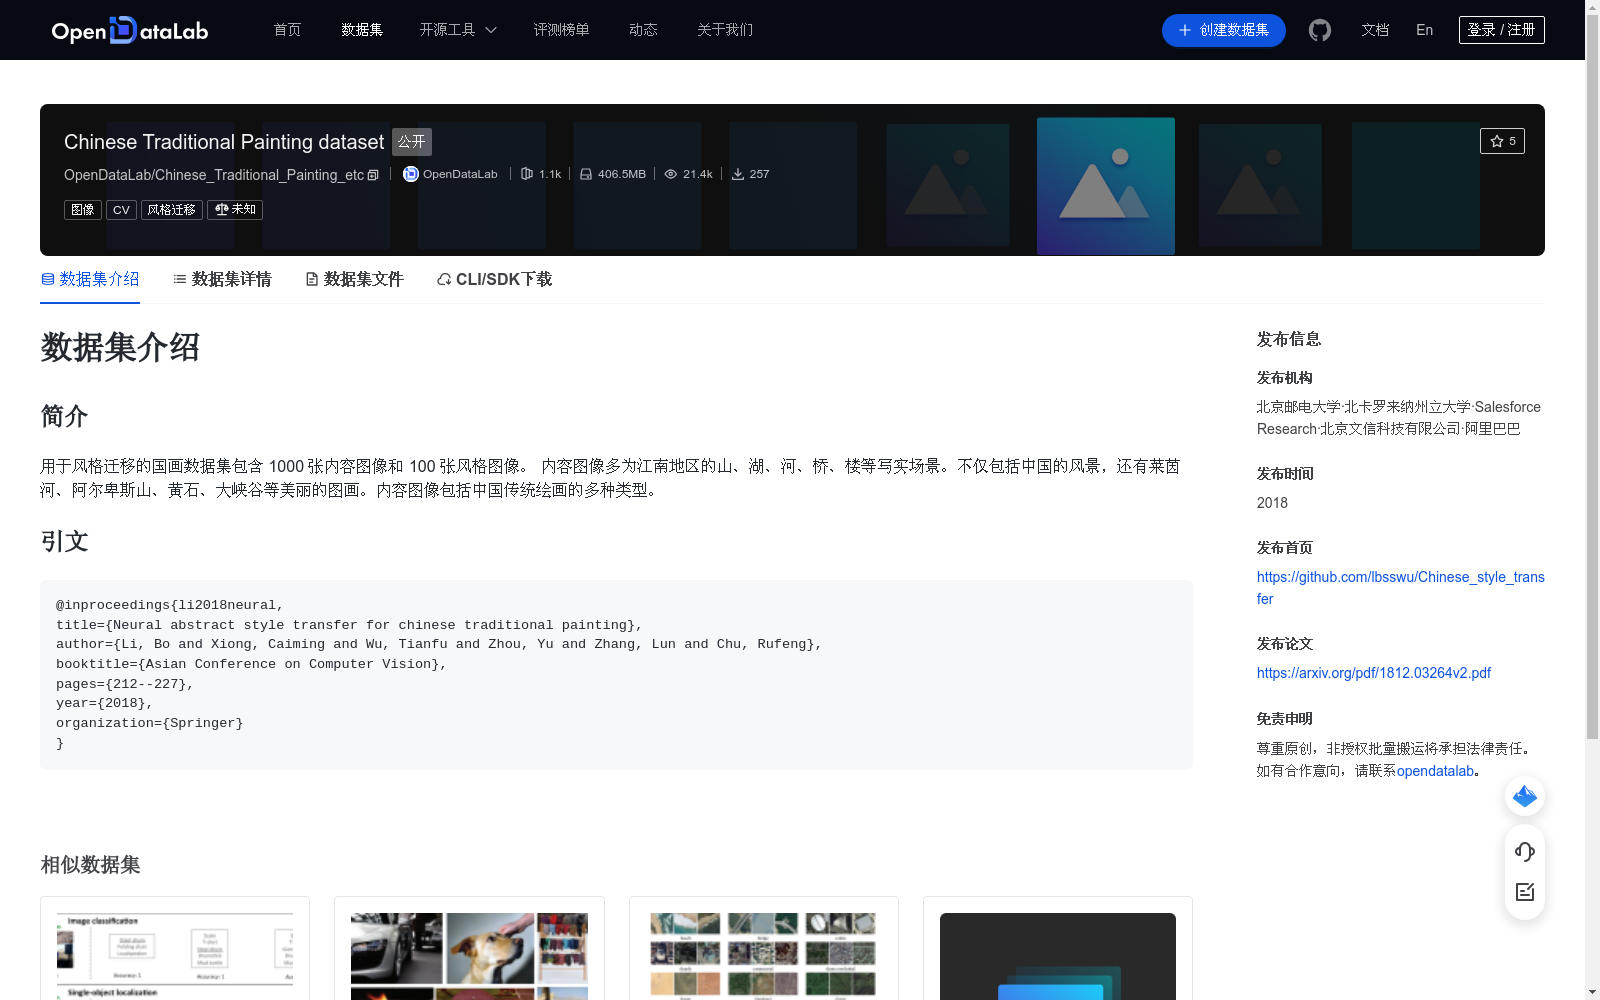Switch to the 数据集详情 tab

coord(222,279)
